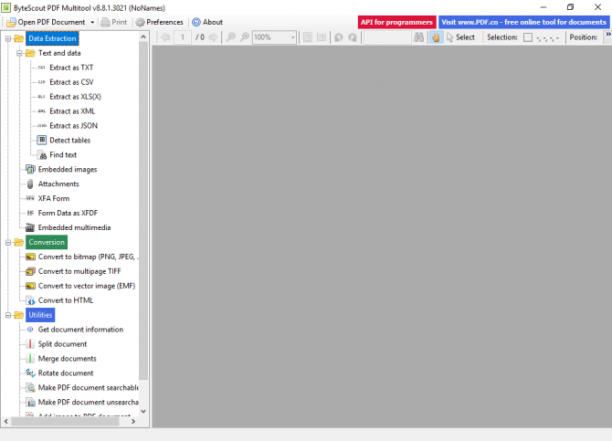Click the Extract as TXT icon

point(41,68)
